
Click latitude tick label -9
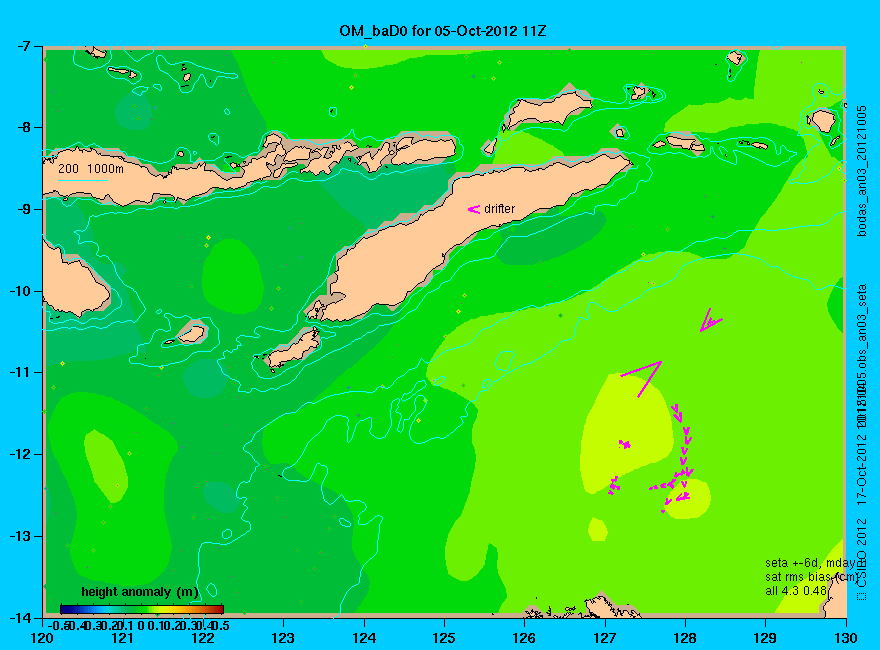click(26, 209)
